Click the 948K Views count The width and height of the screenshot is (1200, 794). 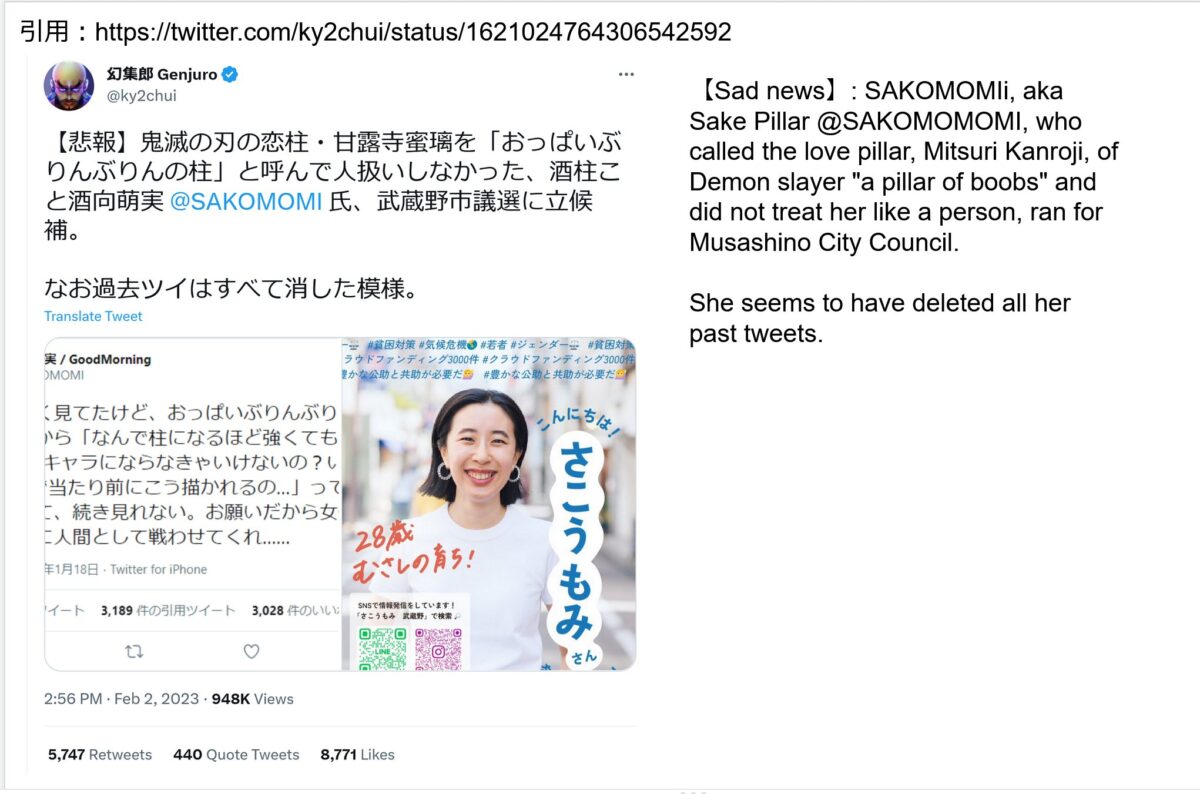click(x=253, y=699)
